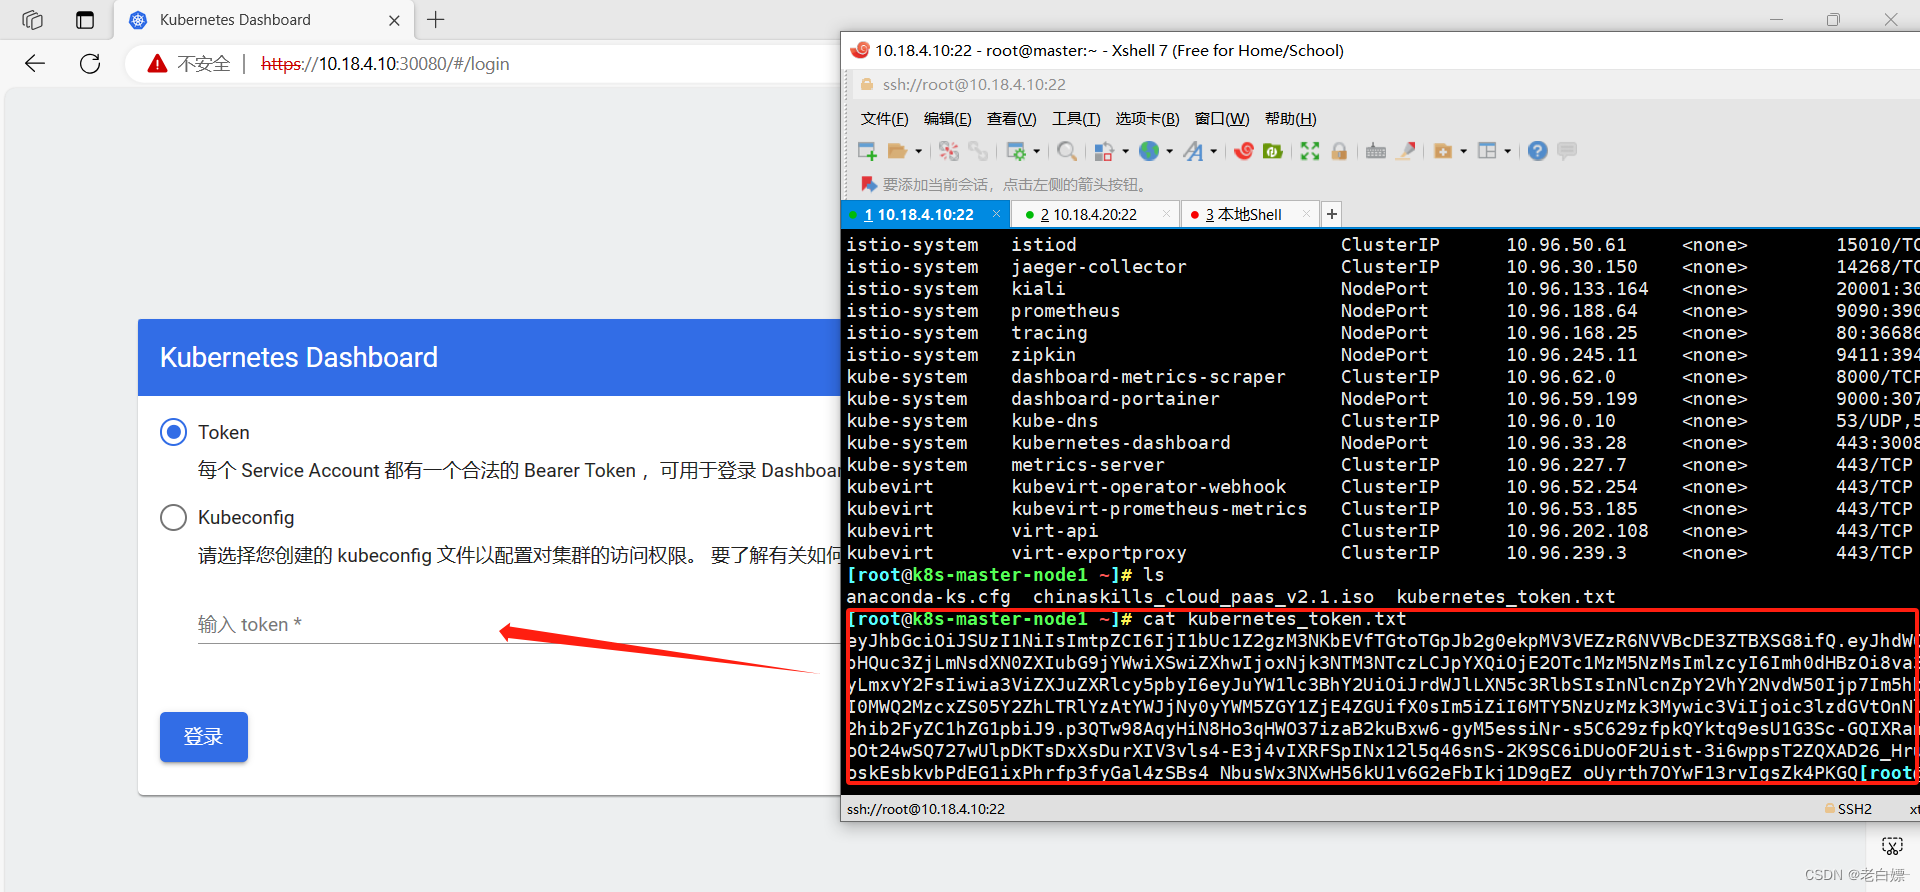Expand the Open session dropdown arrow
1920x892 pixels.
click(918, 151)
